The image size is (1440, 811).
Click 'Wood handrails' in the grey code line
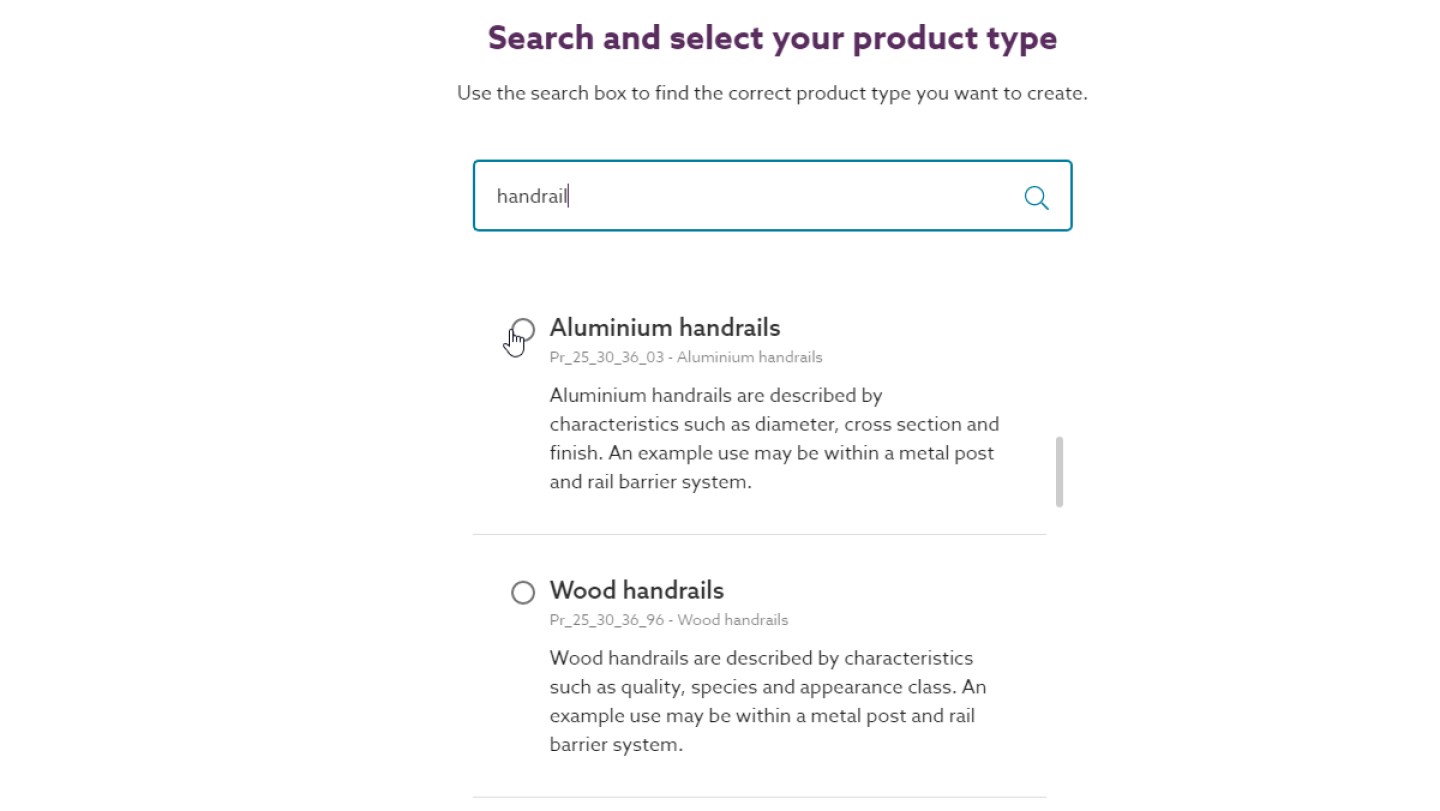pyautogui.click(x=733, y=620)
